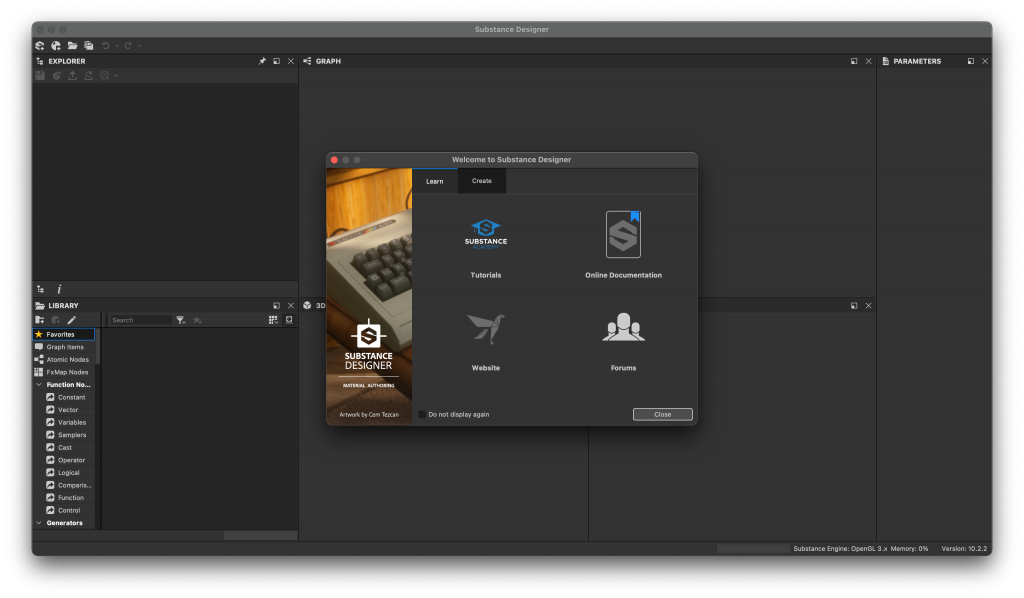1024x598 pixels.
Task: Open the Forums link
Action: point(624,342)
